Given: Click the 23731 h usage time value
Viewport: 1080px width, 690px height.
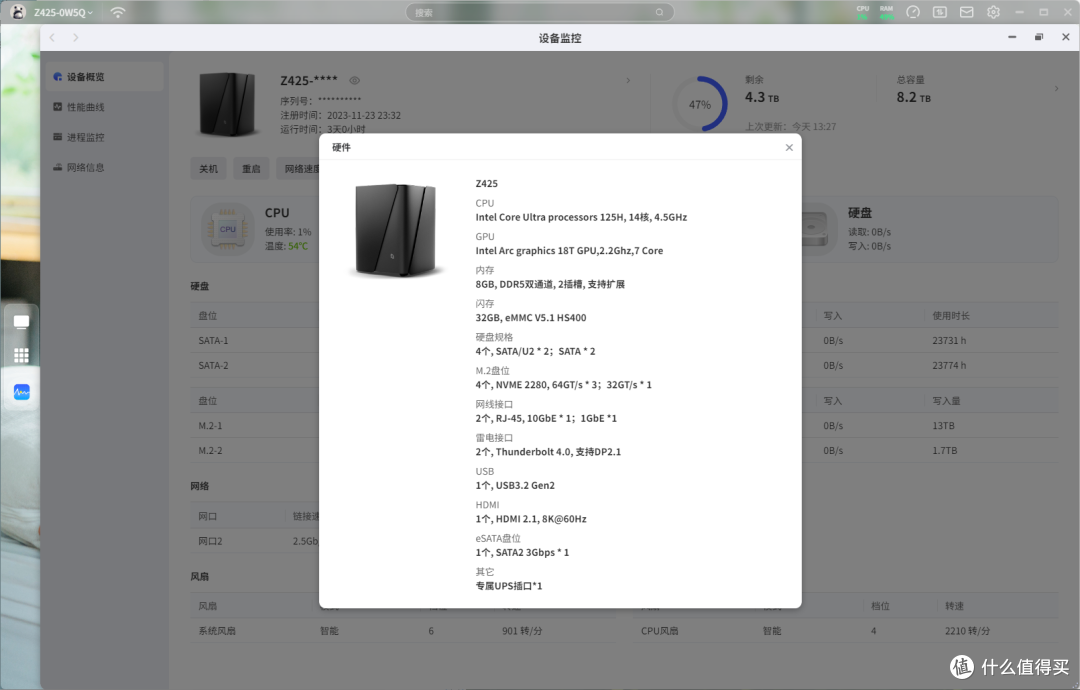Looking at the screenshot, I should 949,341.
